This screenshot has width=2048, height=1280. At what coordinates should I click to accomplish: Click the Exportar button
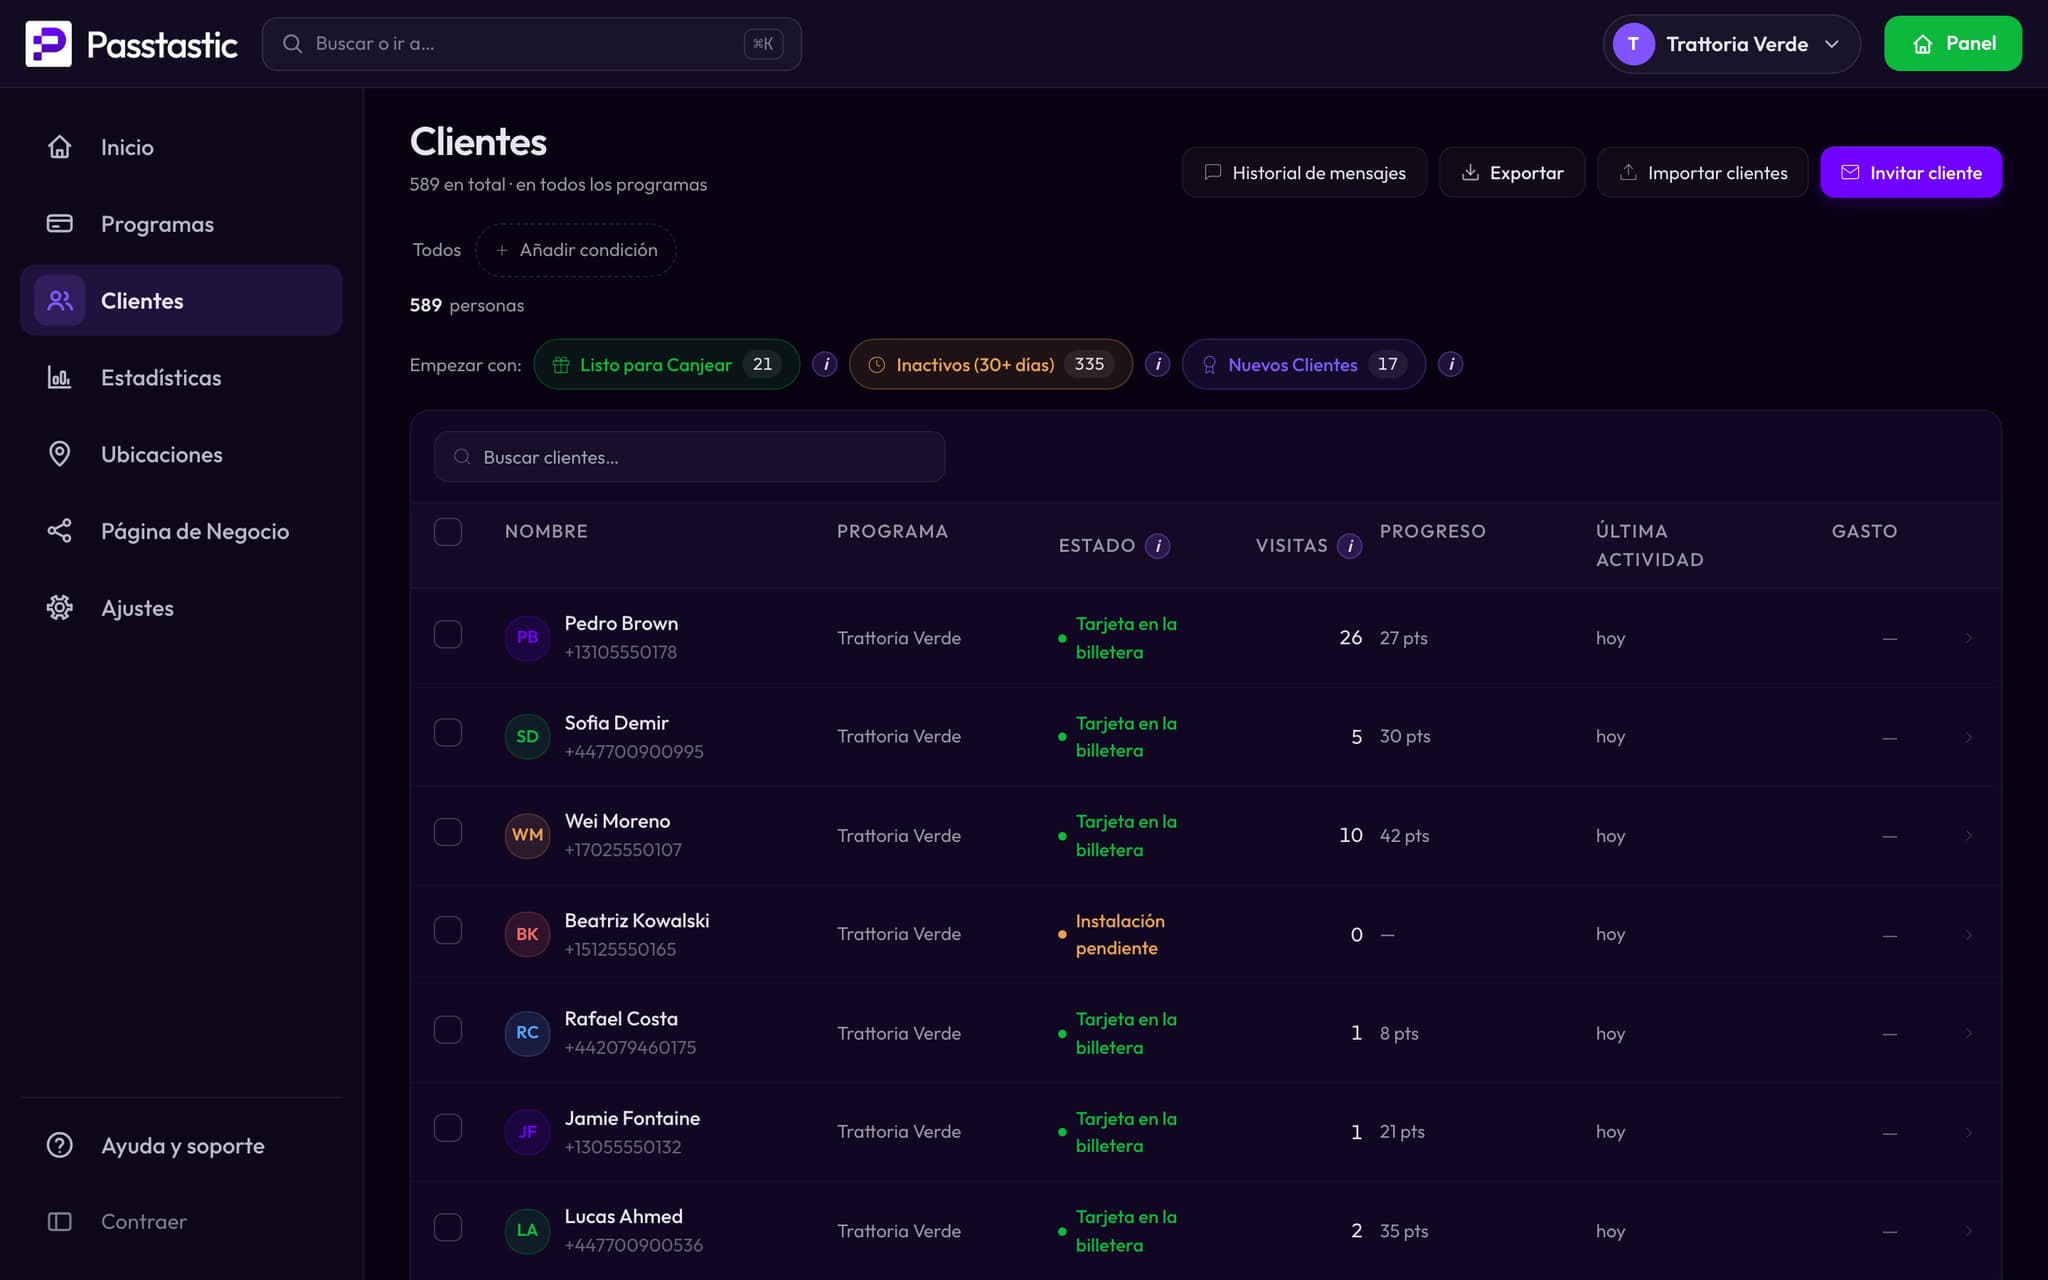point(1512,172)
